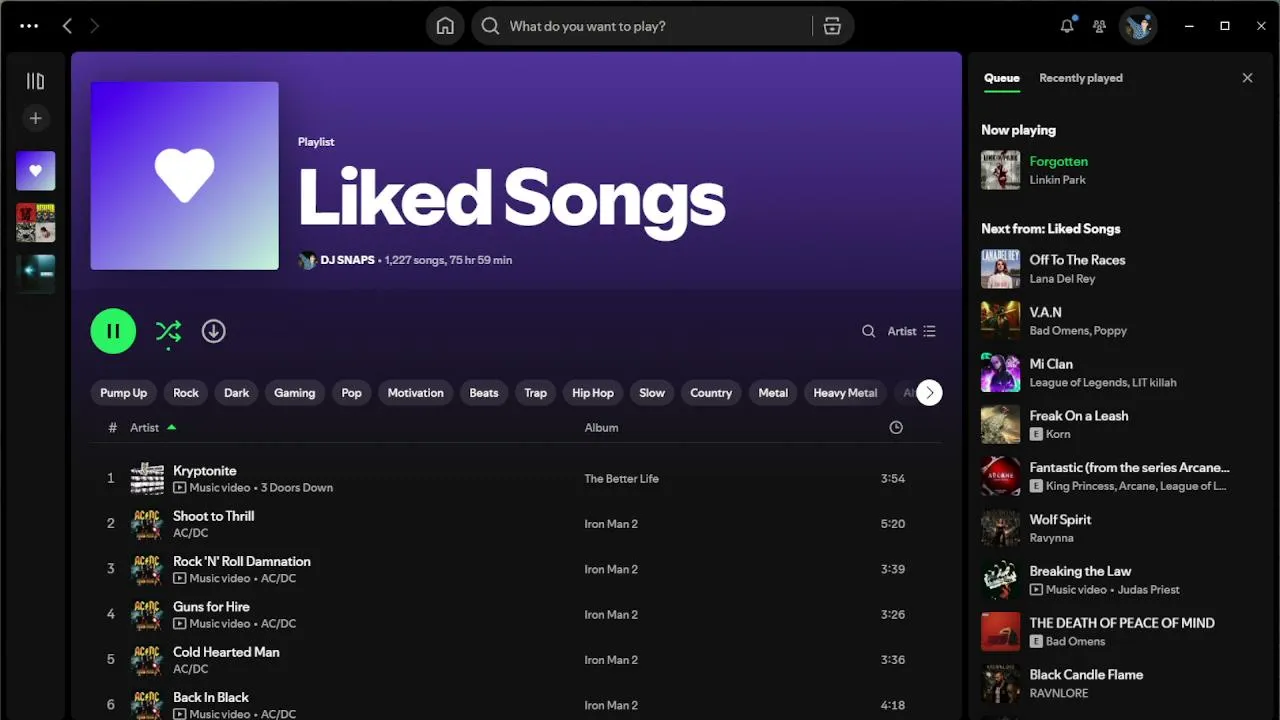Filter by the Pump Up tag
Viewport: 1280px width, 720px height.
coord(123,393)
